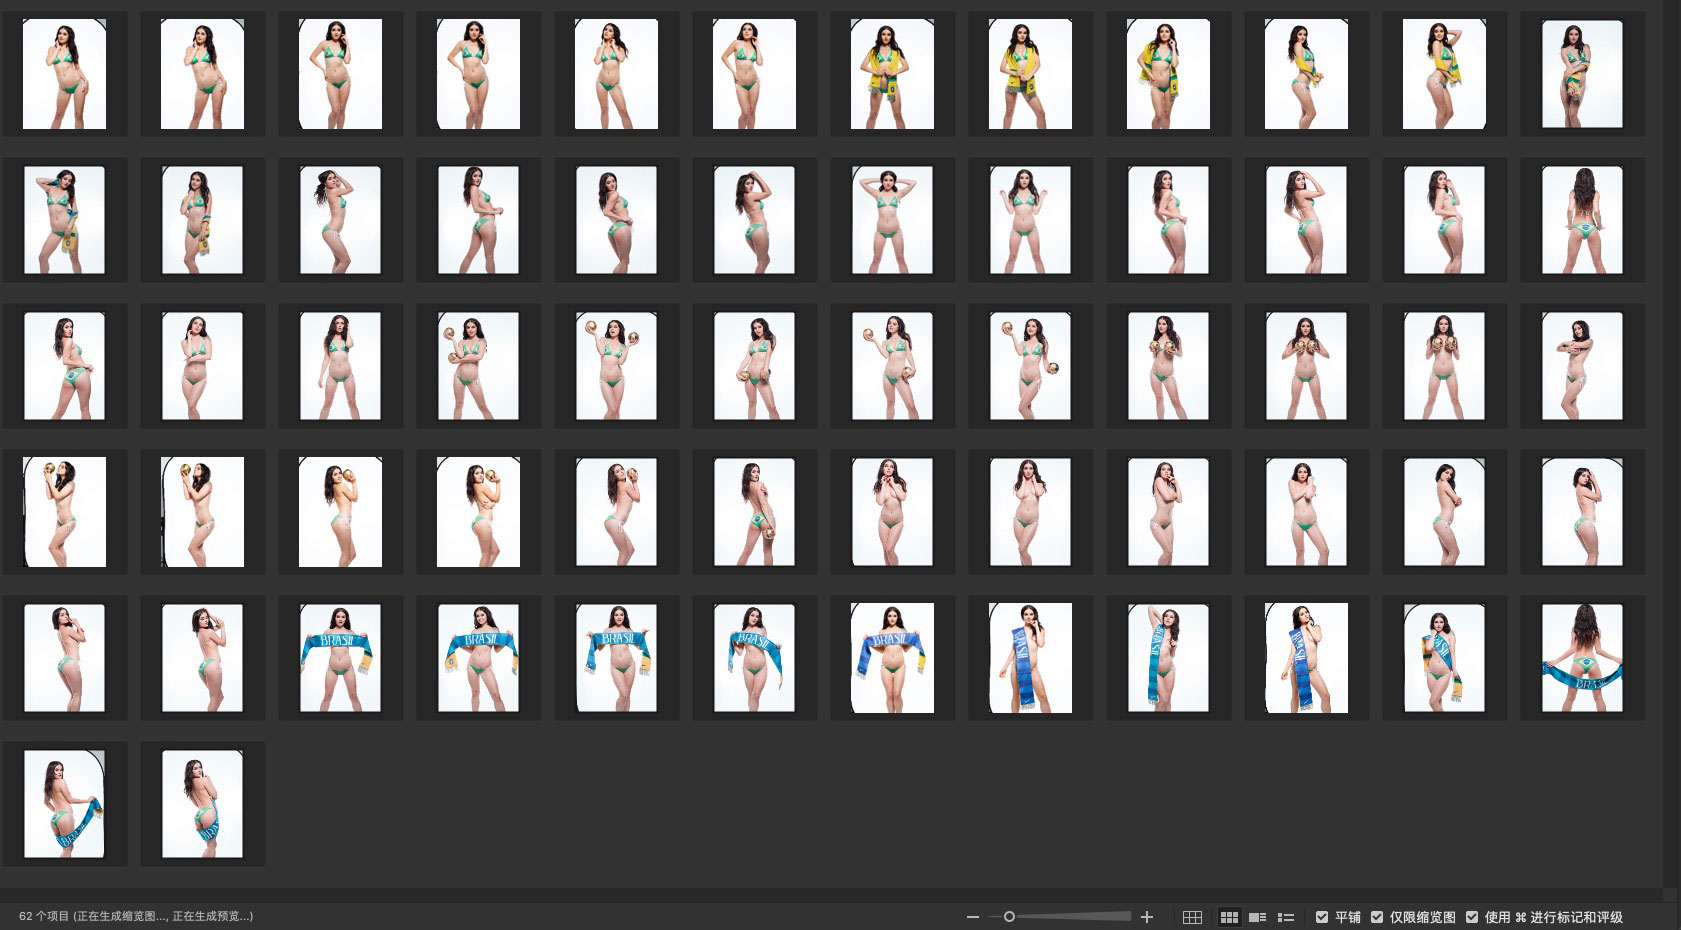Click the vertical scrollbar at right edge
The height and width of the screenshot is (930, 1681).
point(1671,440)
